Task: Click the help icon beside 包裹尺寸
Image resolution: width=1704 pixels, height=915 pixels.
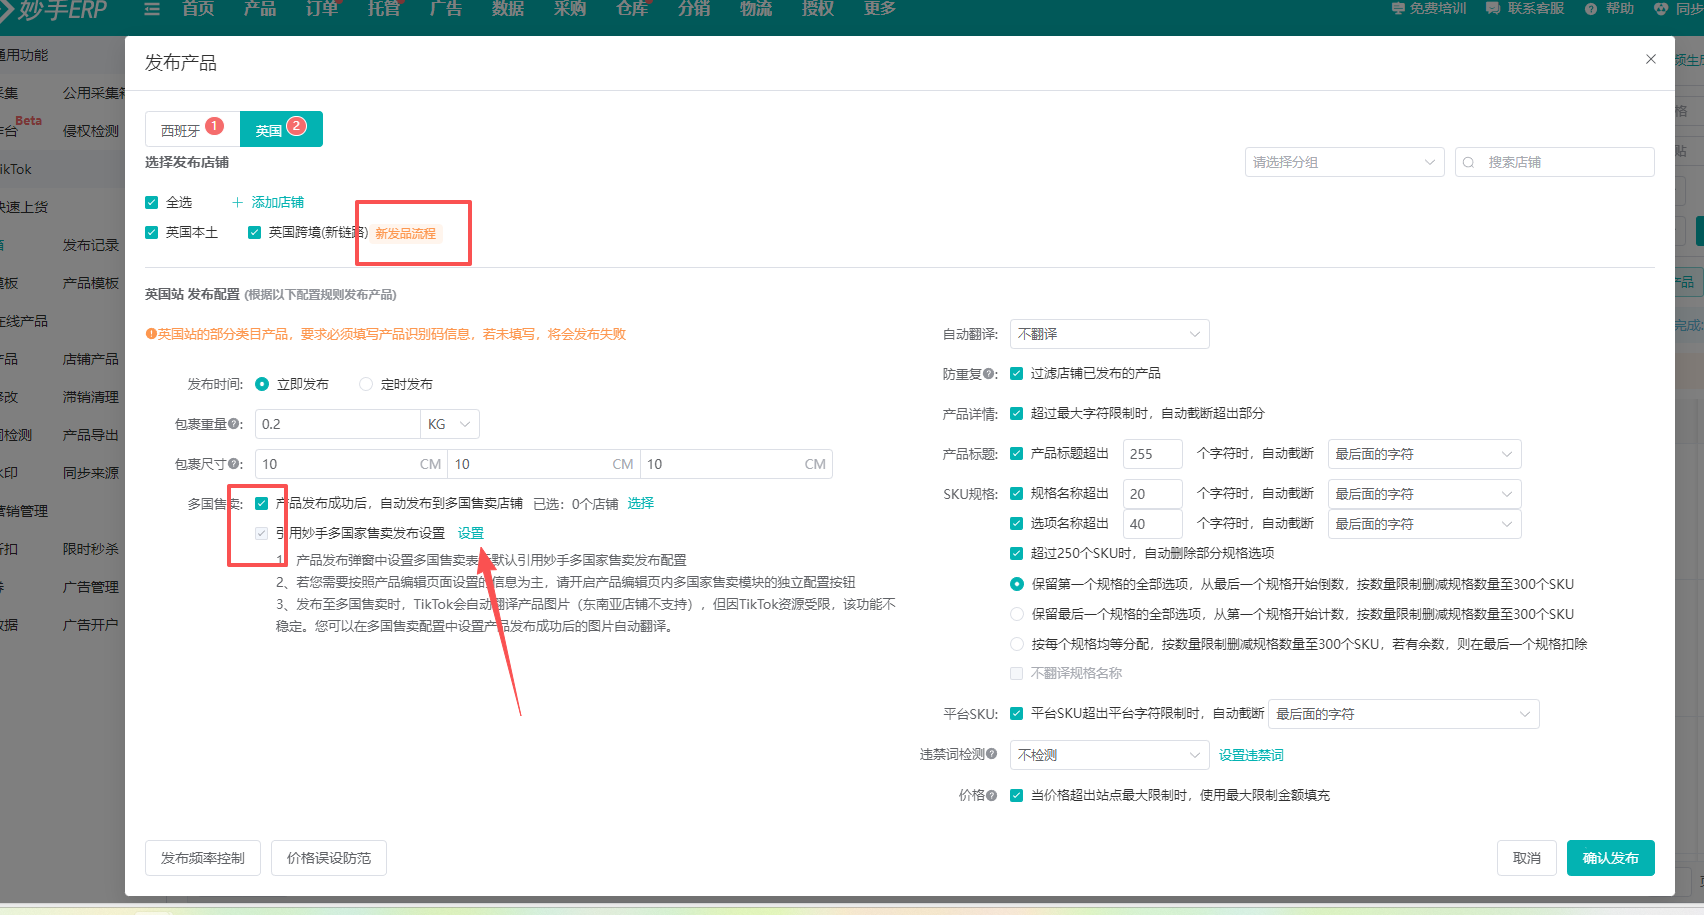Action: (235, 464)
